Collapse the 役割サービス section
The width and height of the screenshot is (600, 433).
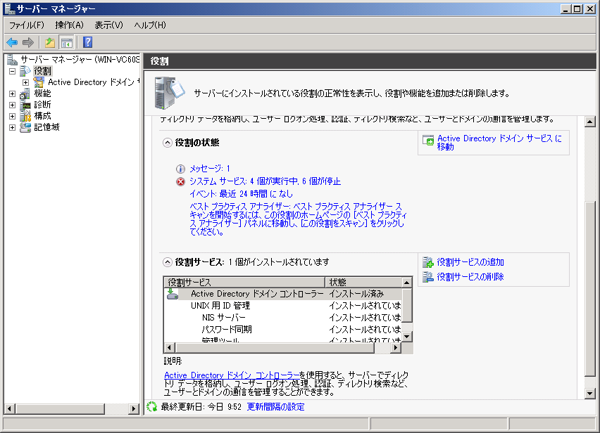167,262
